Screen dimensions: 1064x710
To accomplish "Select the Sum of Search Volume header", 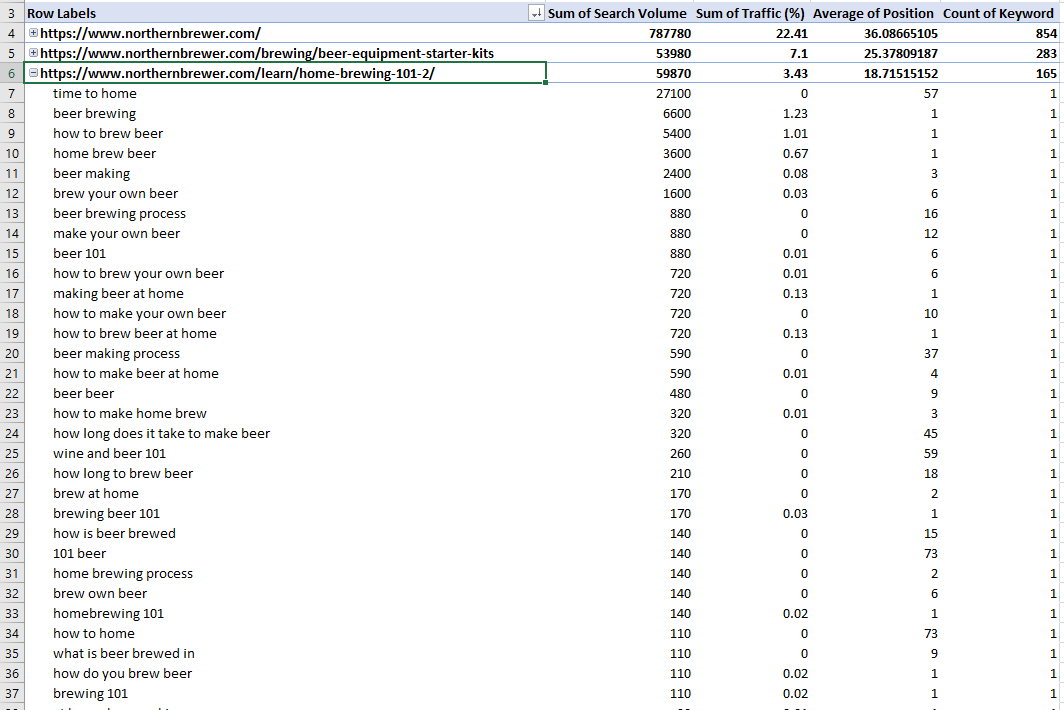I will tap(617, 13).
